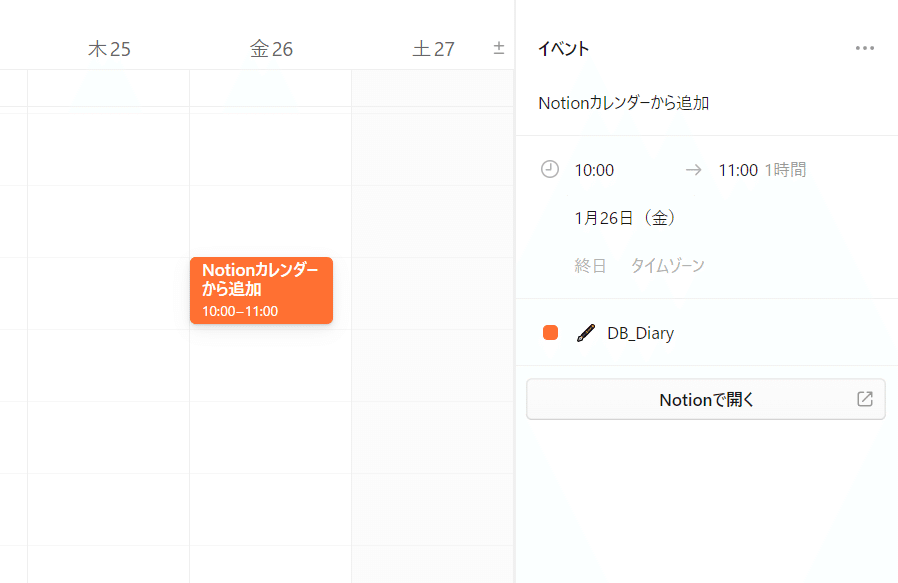Edit the event title Notionカレンダーから追加
This screenshot has height=583, width=898.
click(x=624, y=103)
